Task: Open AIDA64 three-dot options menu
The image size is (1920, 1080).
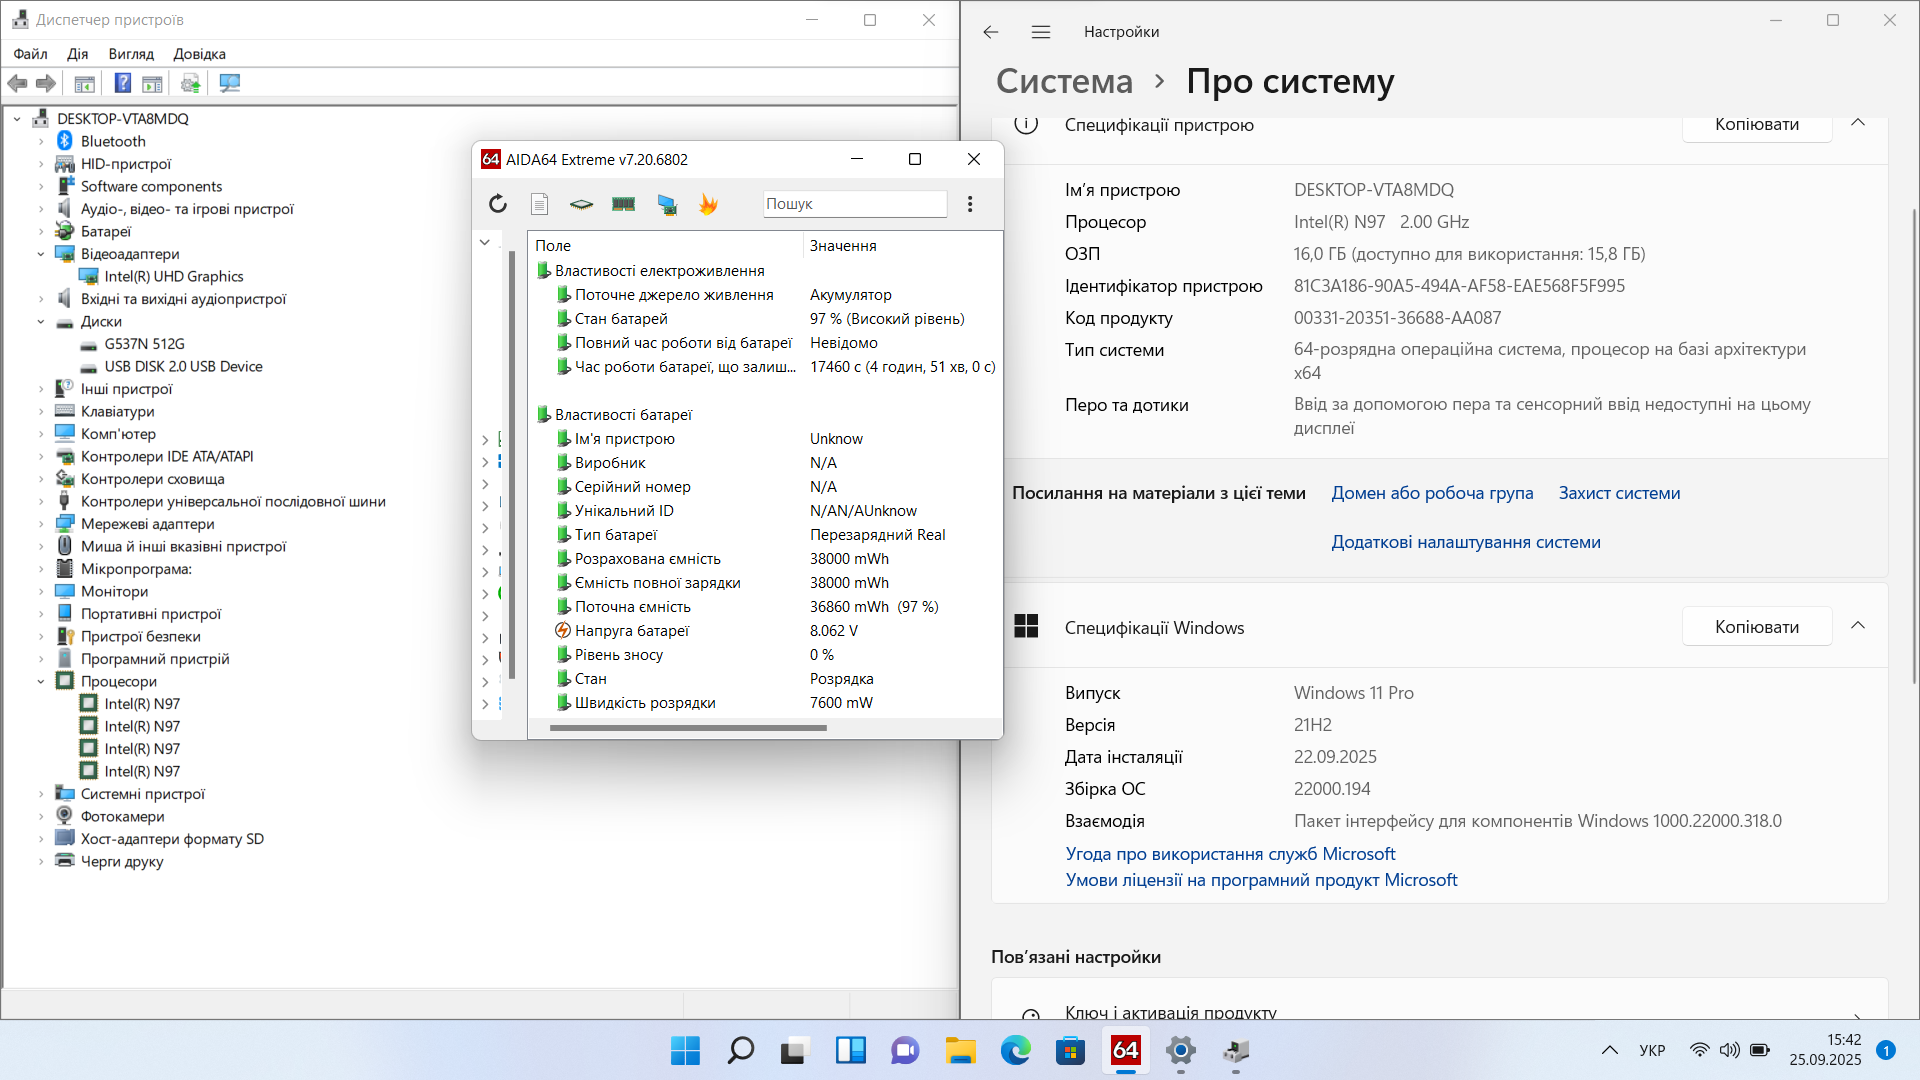Action: (x=970, y=204)
